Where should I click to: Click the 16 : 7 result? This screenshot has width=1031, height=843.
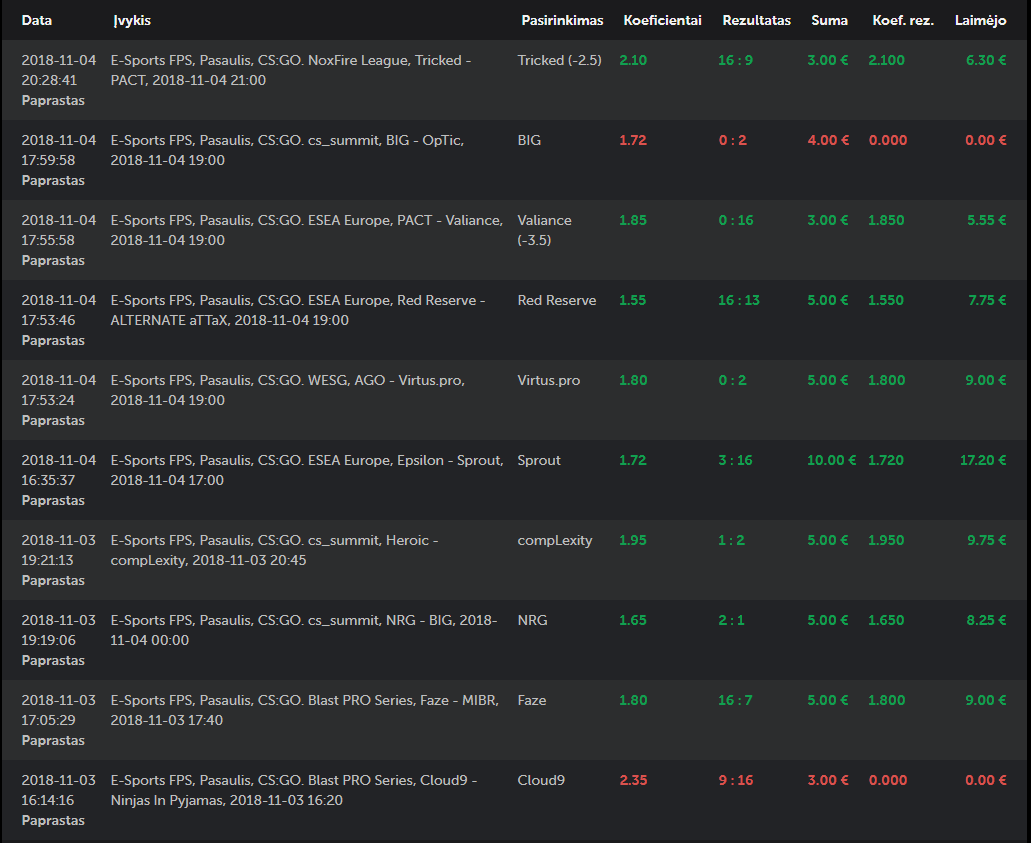pyautogui.click(x=735, y=700)
